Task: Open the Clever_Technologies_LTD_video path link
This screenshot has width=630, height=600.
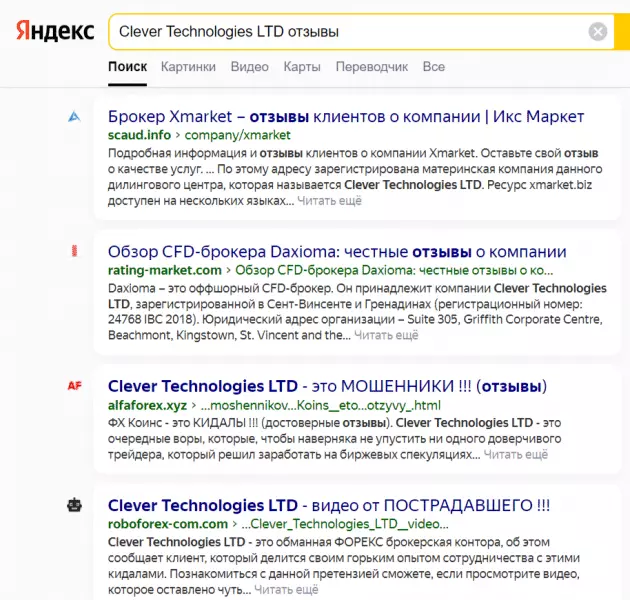Action: click(x=345, y=524)
